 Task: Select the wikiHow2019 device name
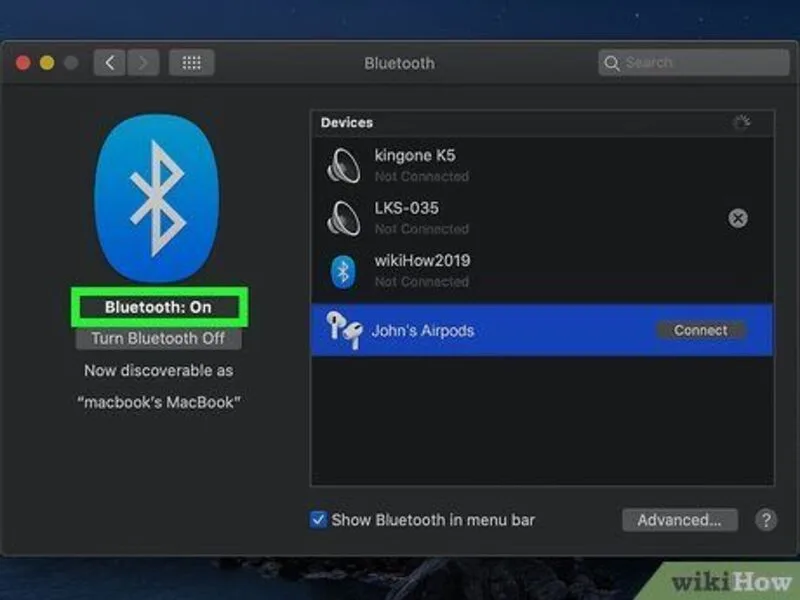[422, 261]
